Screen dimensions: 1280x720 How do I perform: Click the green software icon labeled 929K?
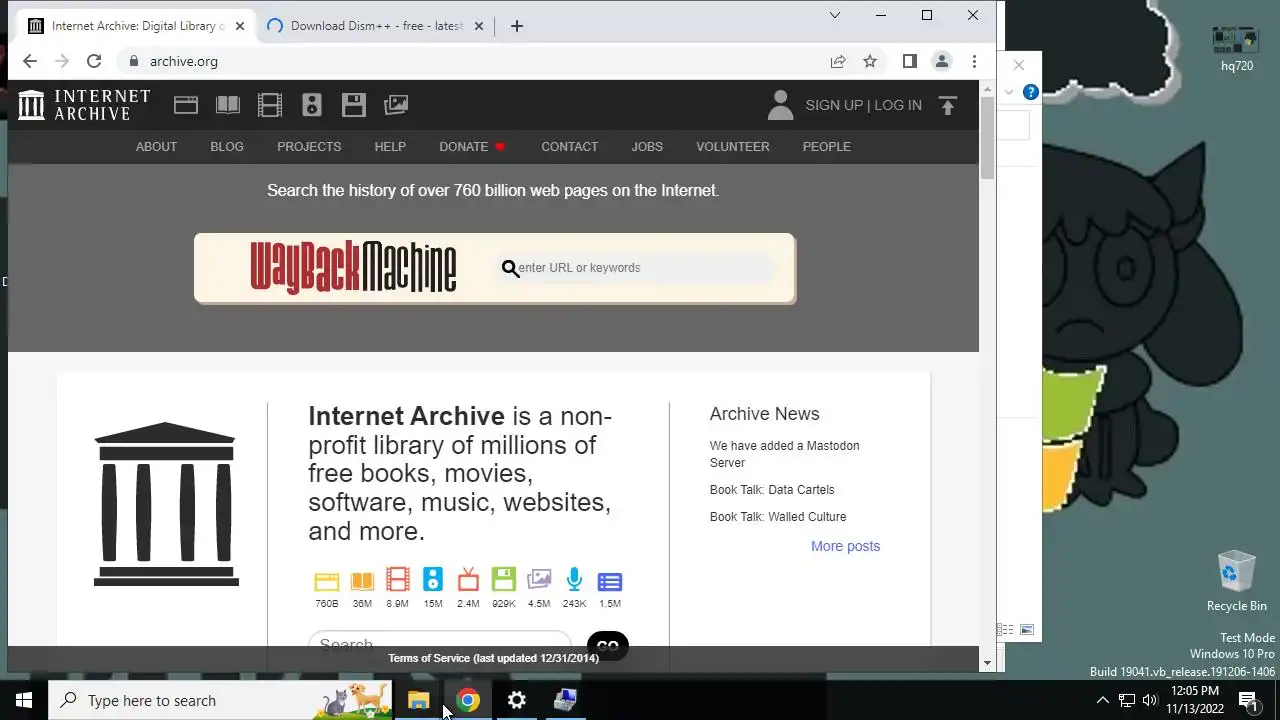(x=504, y=580)
